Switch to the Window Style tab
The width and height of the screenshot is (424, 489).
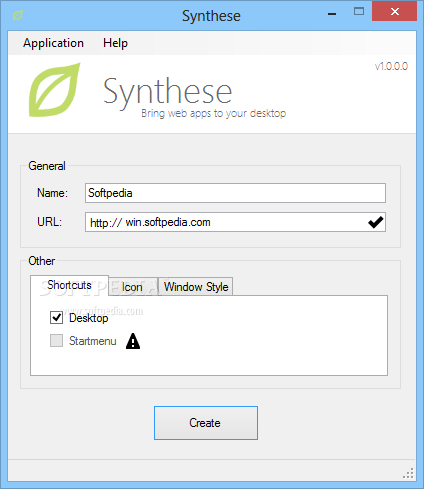196,287
